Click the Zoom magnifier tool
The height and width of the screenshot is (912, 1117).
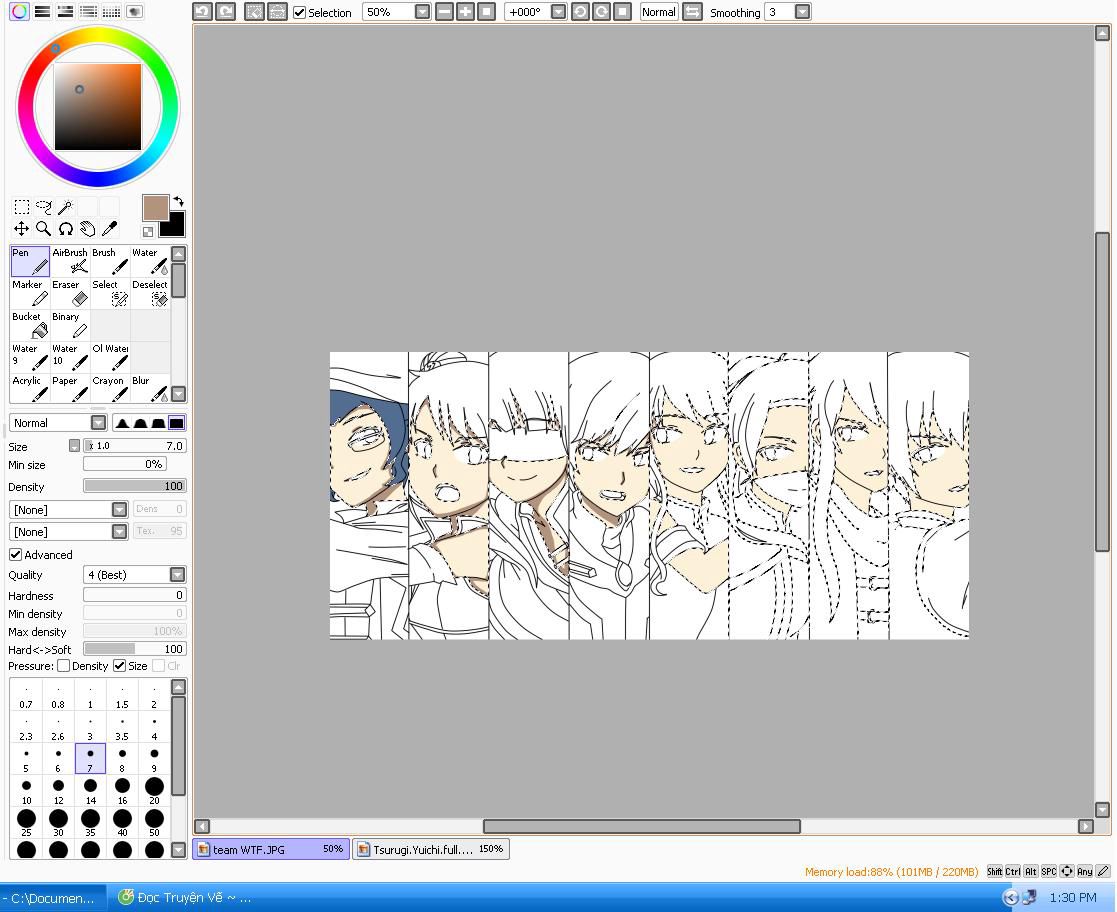tap(43, 228)
